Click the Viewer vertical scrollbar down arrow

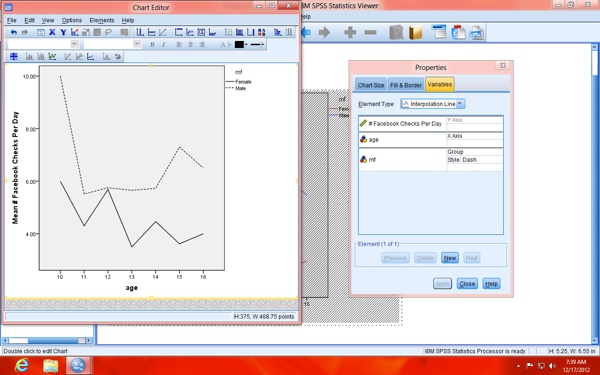[594, 341]
